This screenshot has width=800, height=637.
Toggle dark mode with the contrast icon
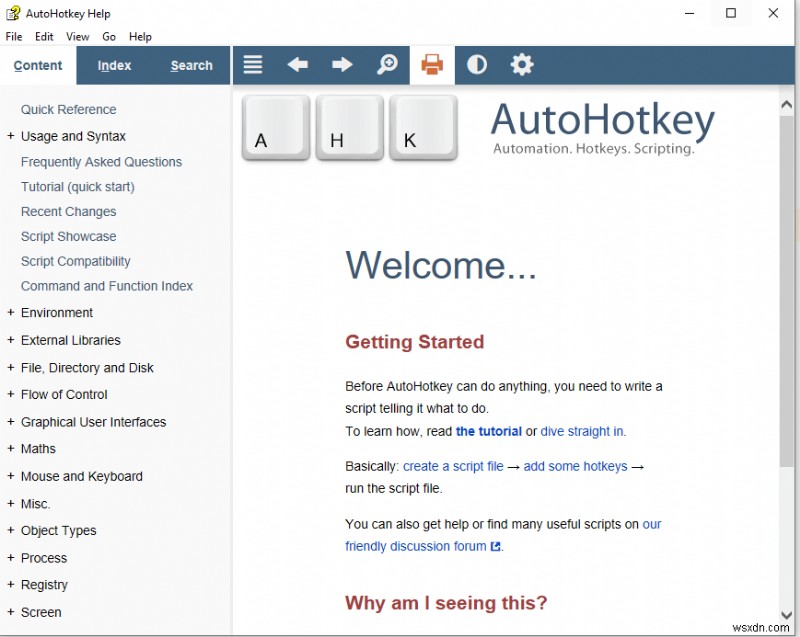click(476, 64)
